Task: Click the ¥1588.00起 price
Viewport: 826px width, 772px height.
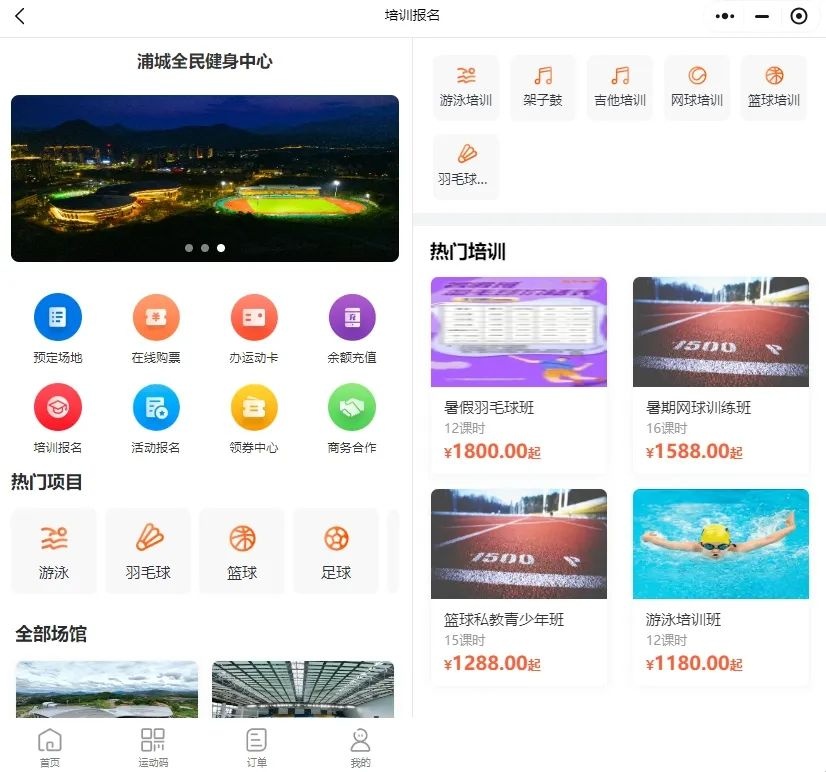Action: 694,452
